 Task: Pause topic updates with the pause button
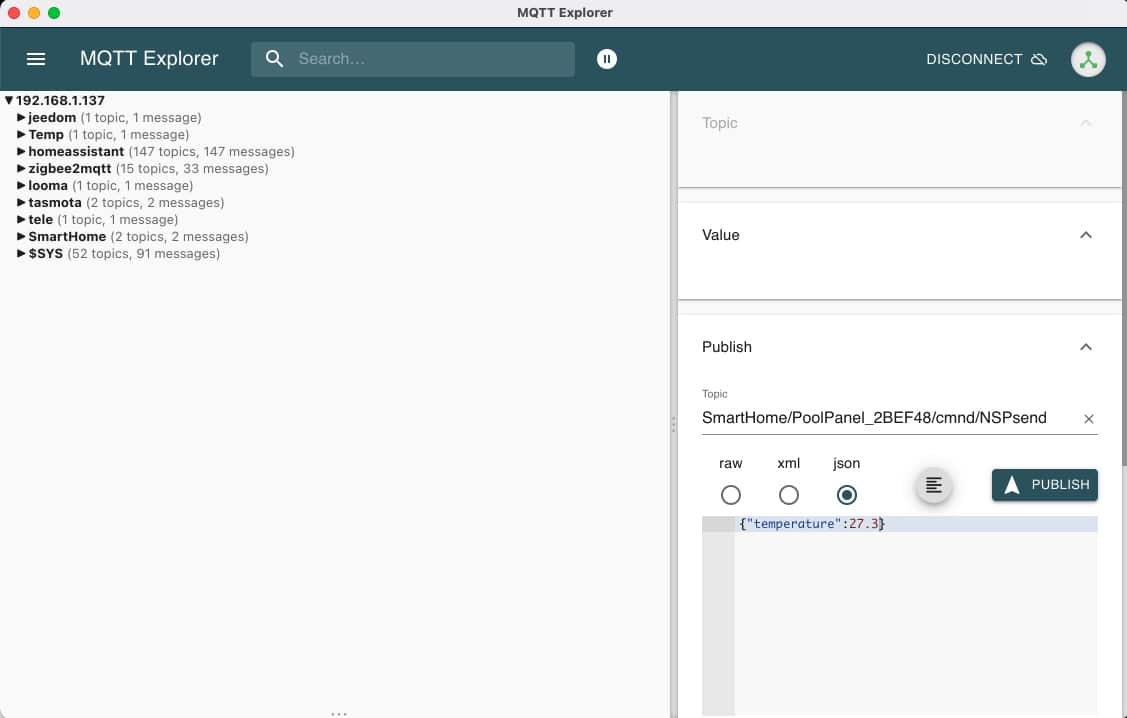pos(607,59)
